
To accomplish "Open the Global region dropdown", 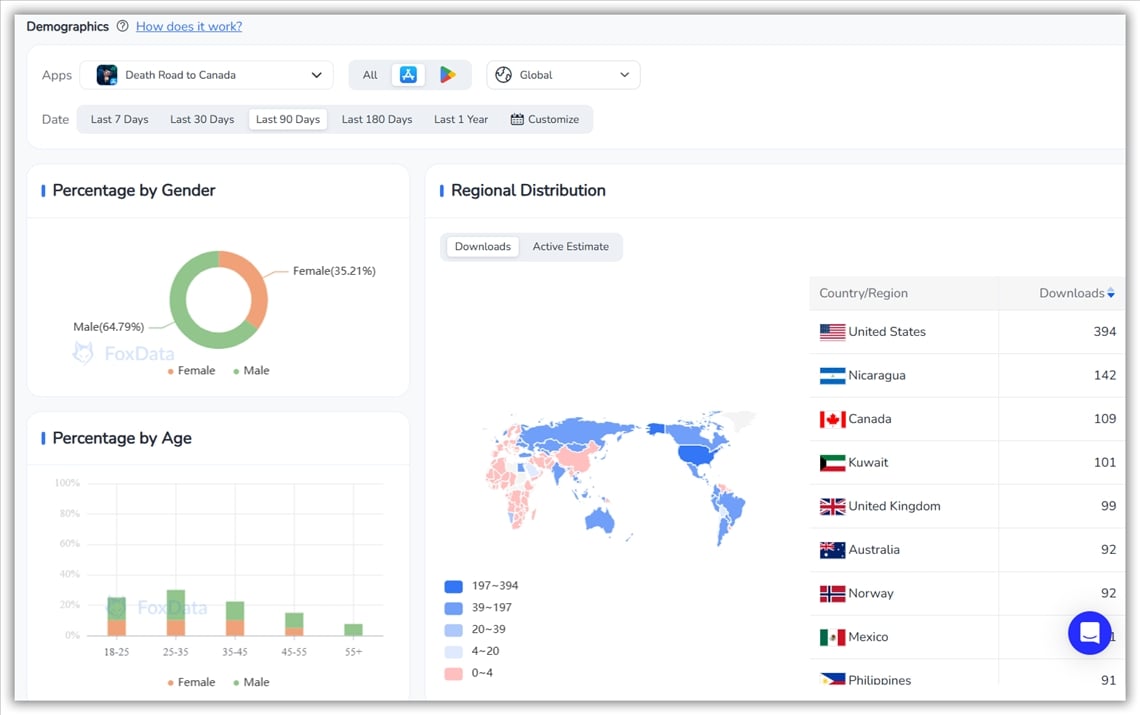I will [x=563, y=75].
